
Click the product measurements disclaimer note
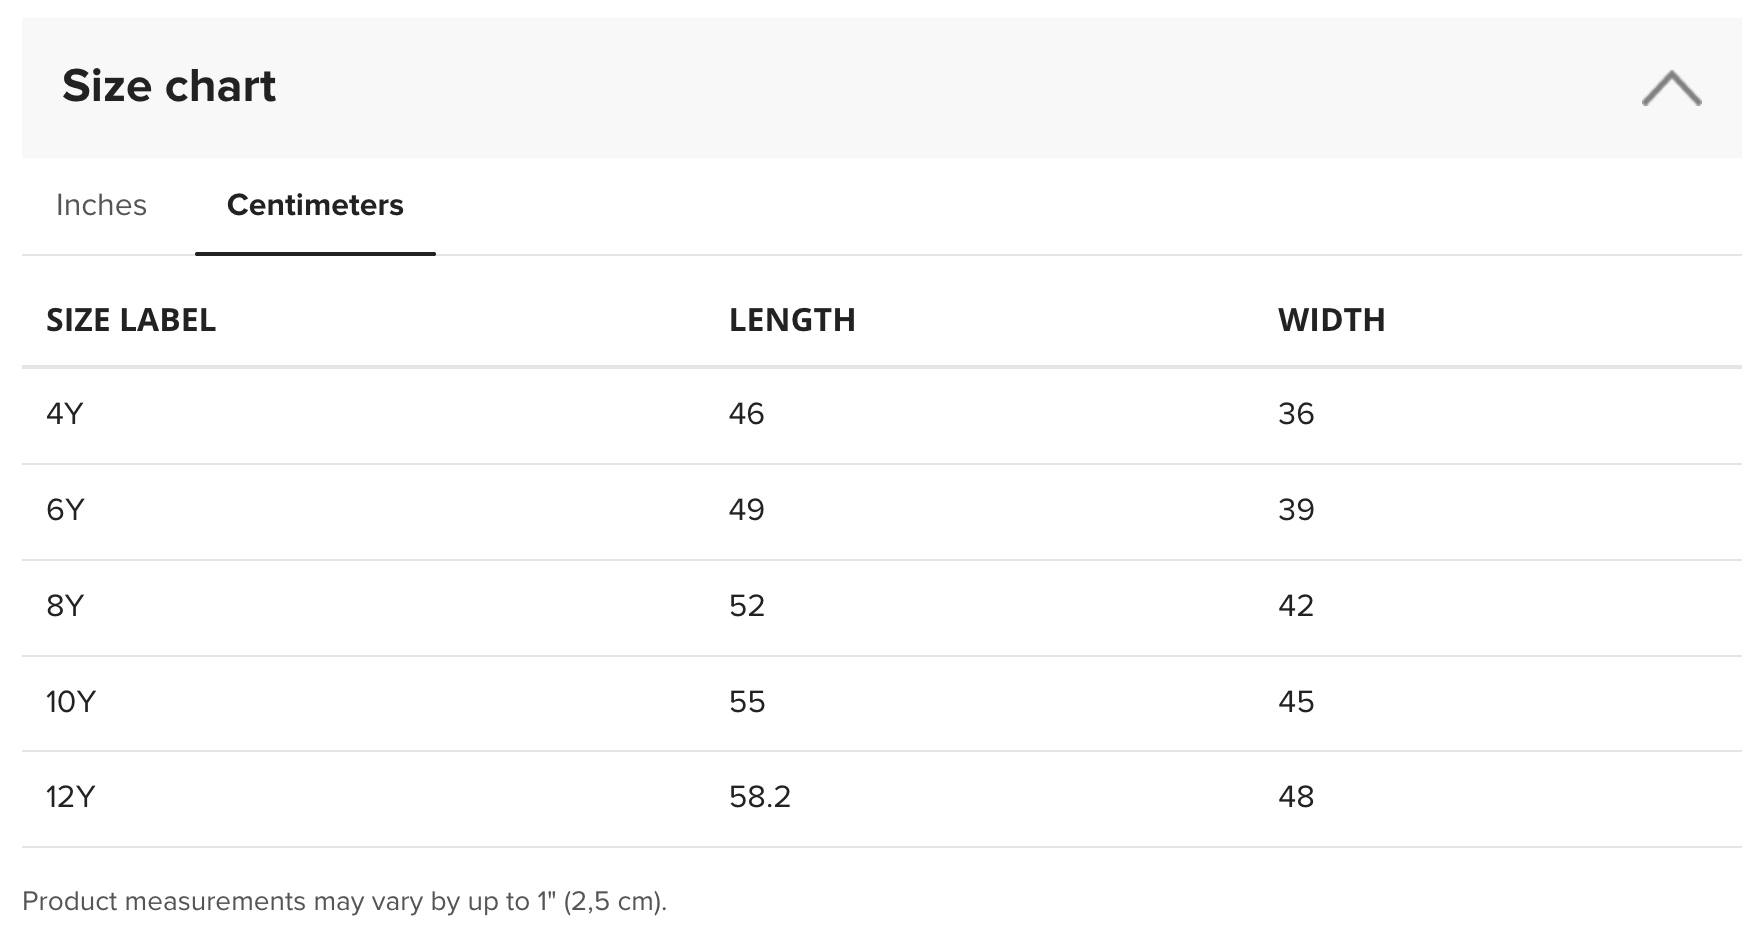tap(344, 902)
